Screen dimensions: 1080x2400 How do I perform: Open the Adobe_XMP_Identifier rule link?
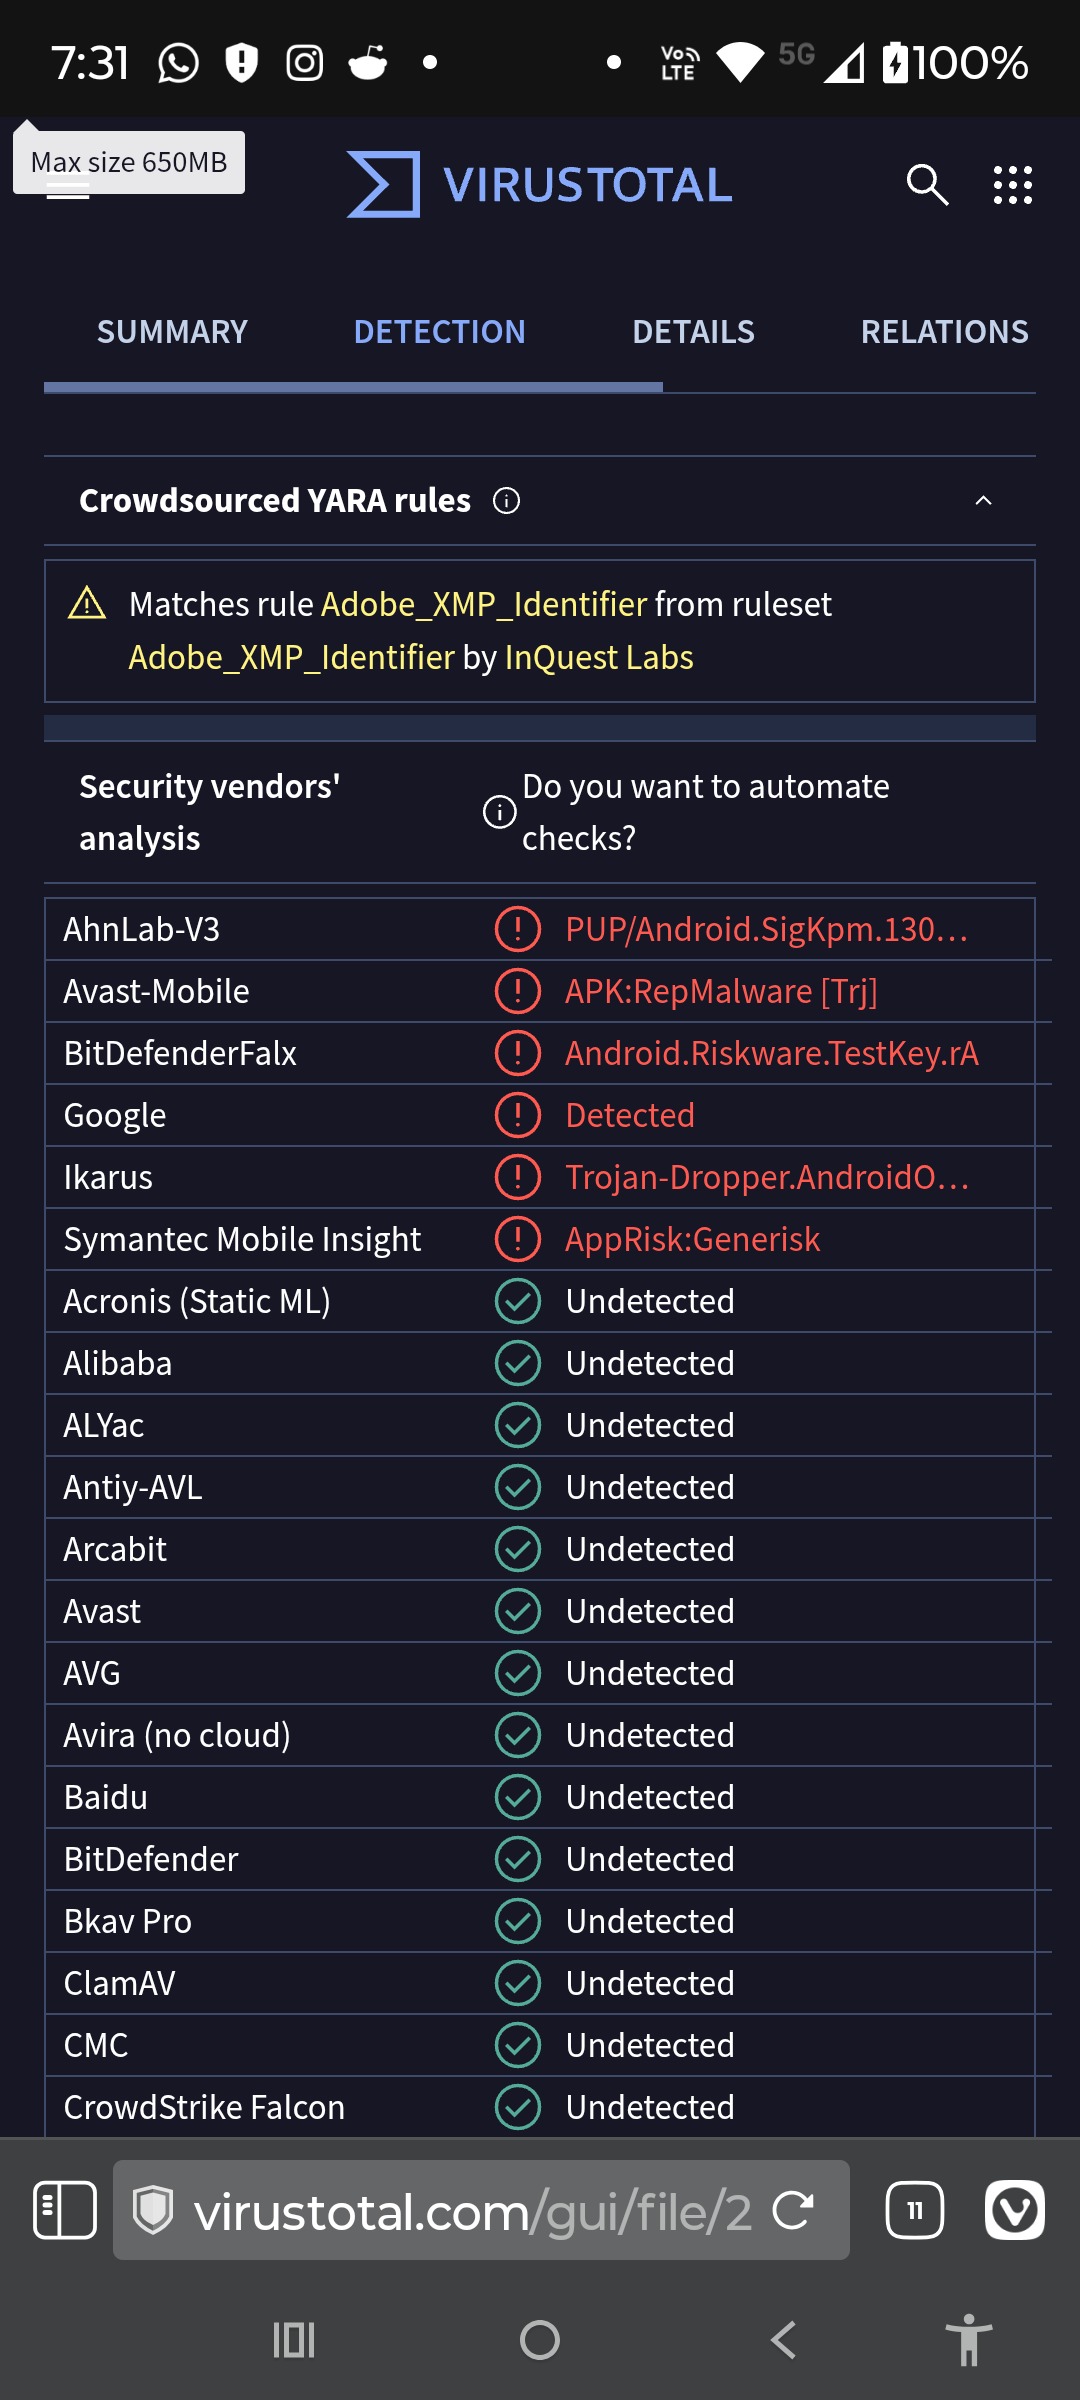484,604
